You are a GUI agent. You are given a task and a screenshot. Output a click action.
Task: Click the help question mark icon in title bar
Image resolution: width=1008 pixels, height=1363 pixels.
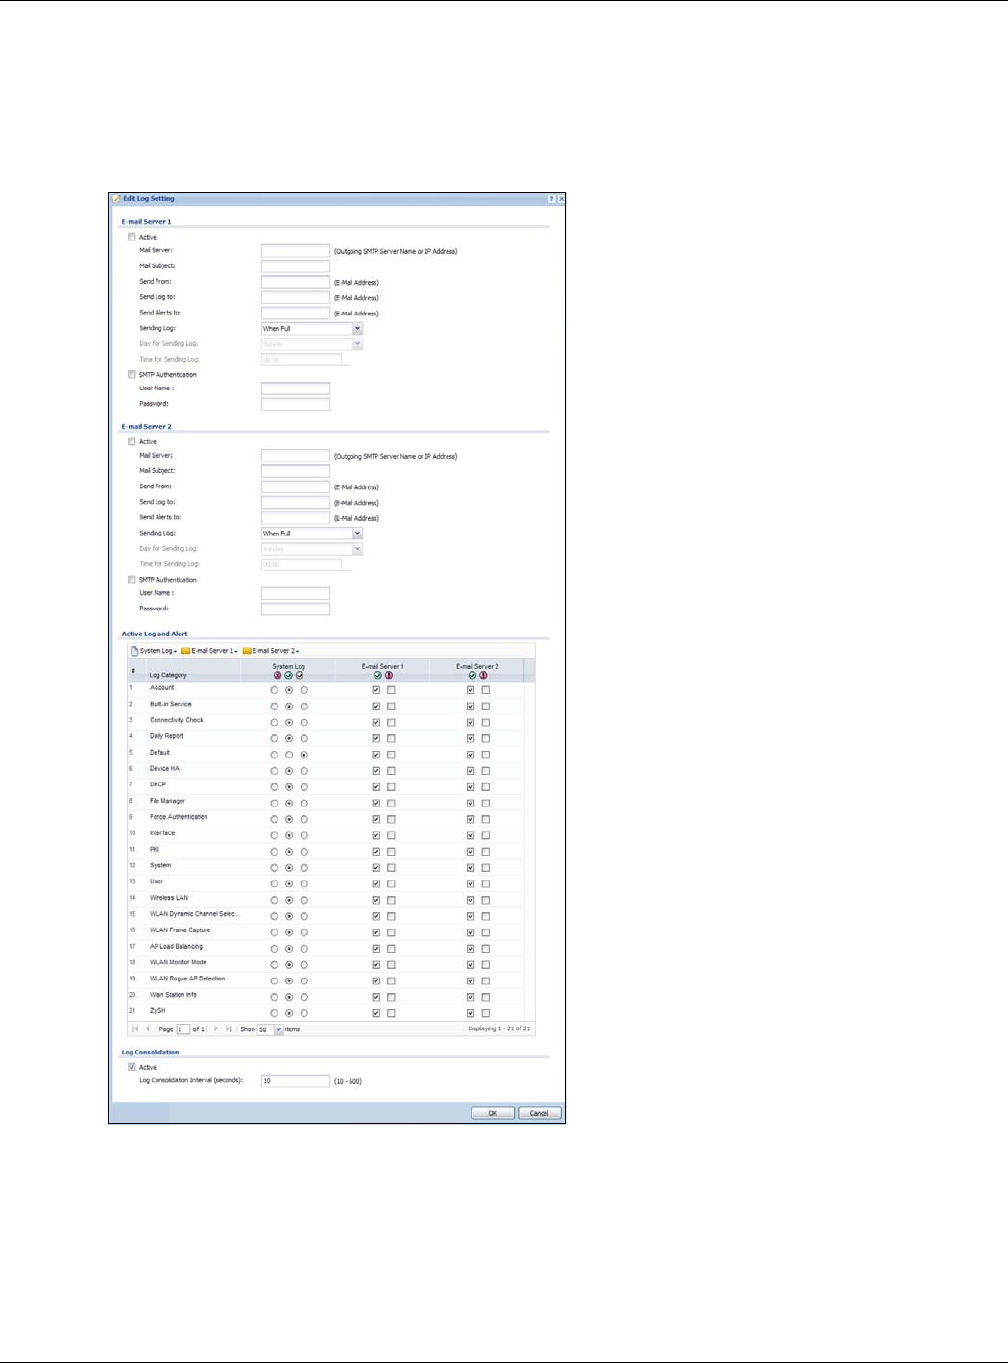pyautogui.click(x=552, y=199)
